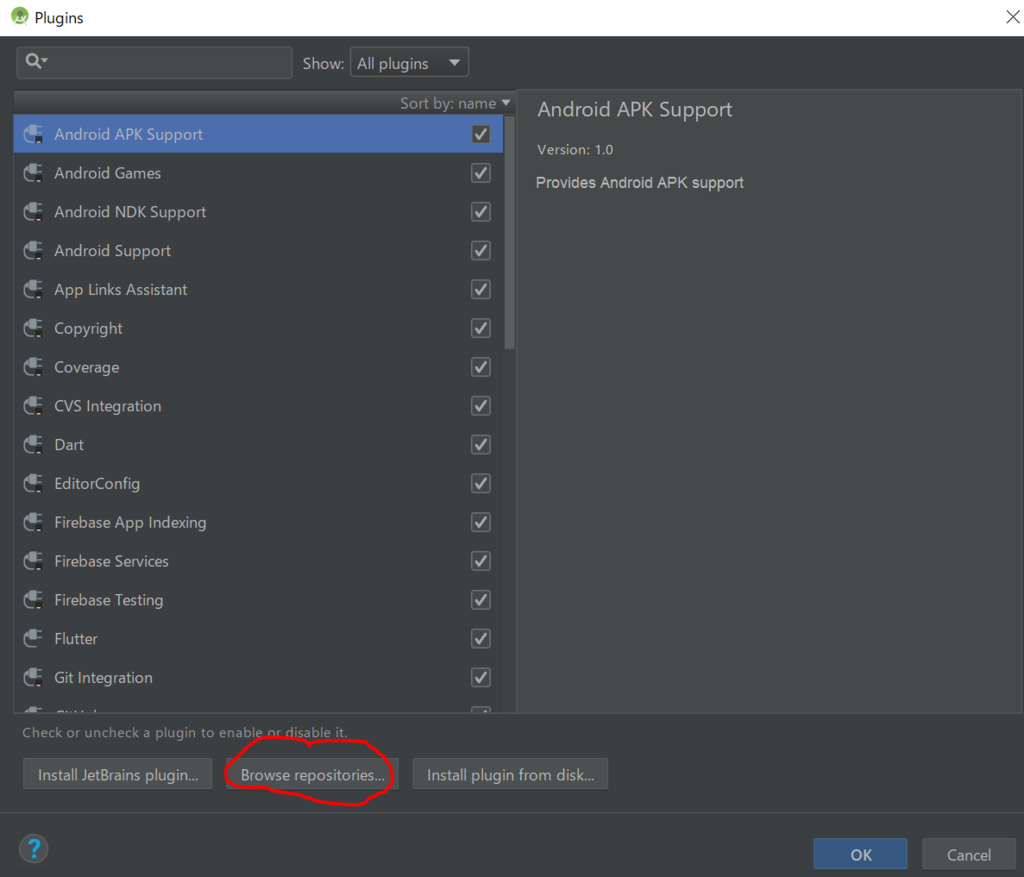Disable the Android APK Support plugin checkbox
Screen dimensions: 1024x877
pyautogui.click(x=481, y=135)
